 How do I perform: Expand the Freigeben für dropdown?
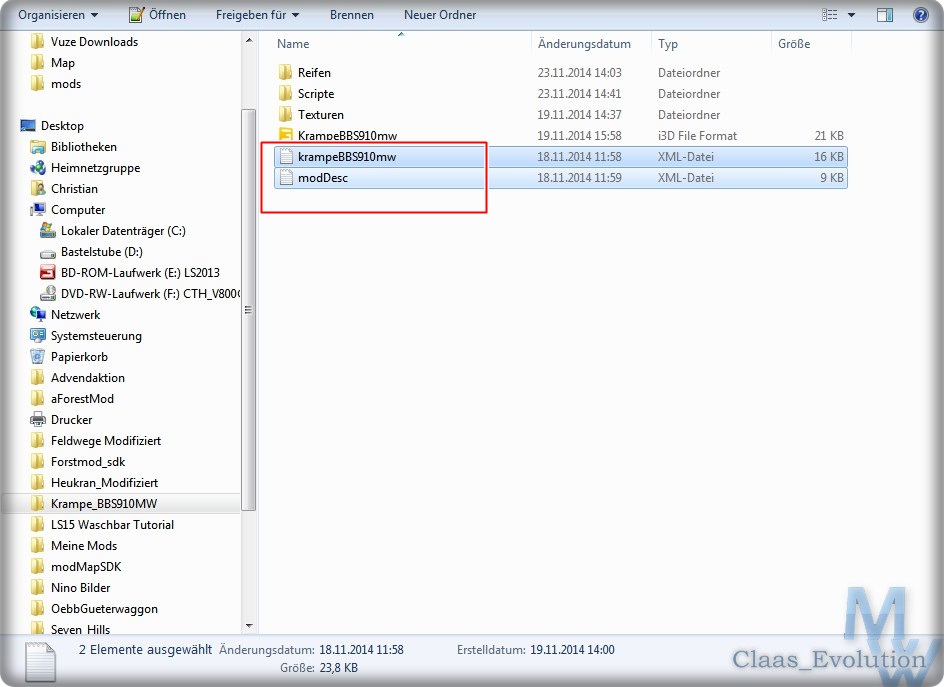coord(257,15)
